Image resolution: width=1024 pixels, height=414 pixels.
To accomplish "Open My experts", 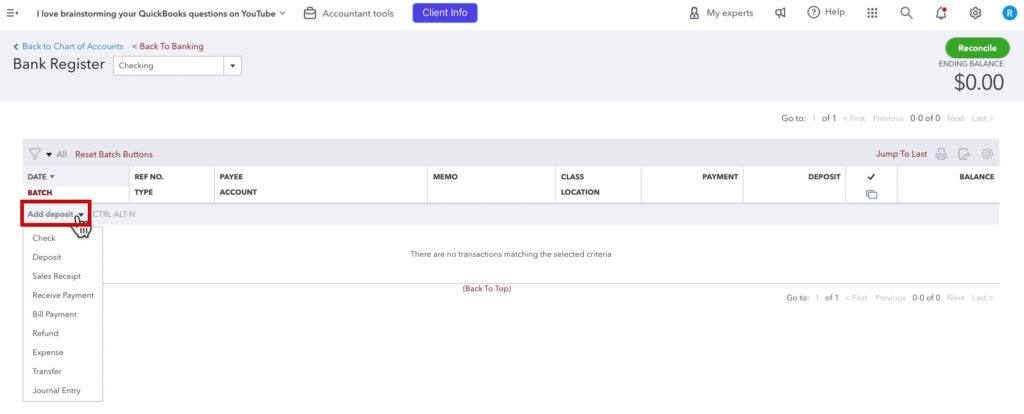I will (x=720, y=13).
